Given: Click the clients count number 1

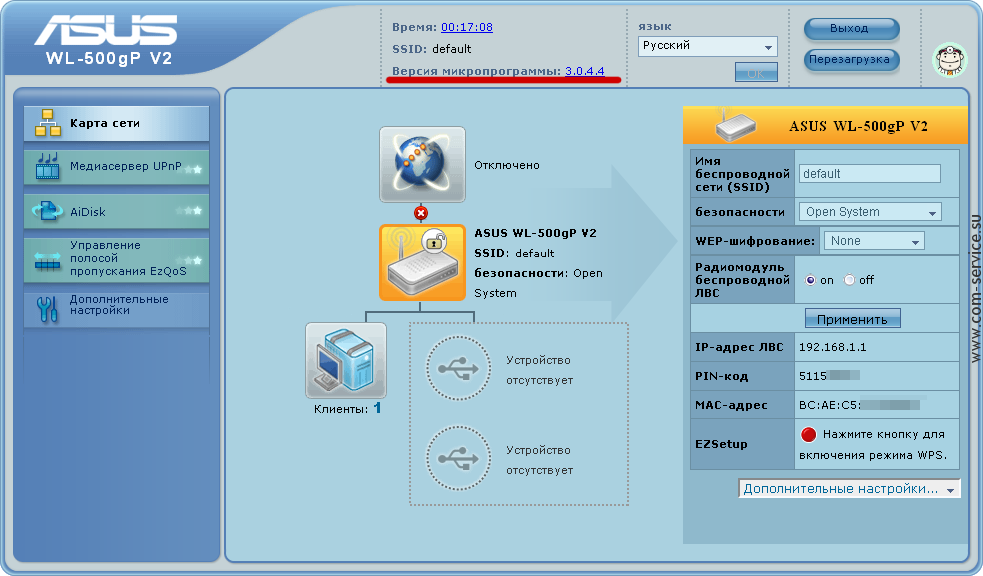Looking at the screenshot, I should tap(377, 408).
